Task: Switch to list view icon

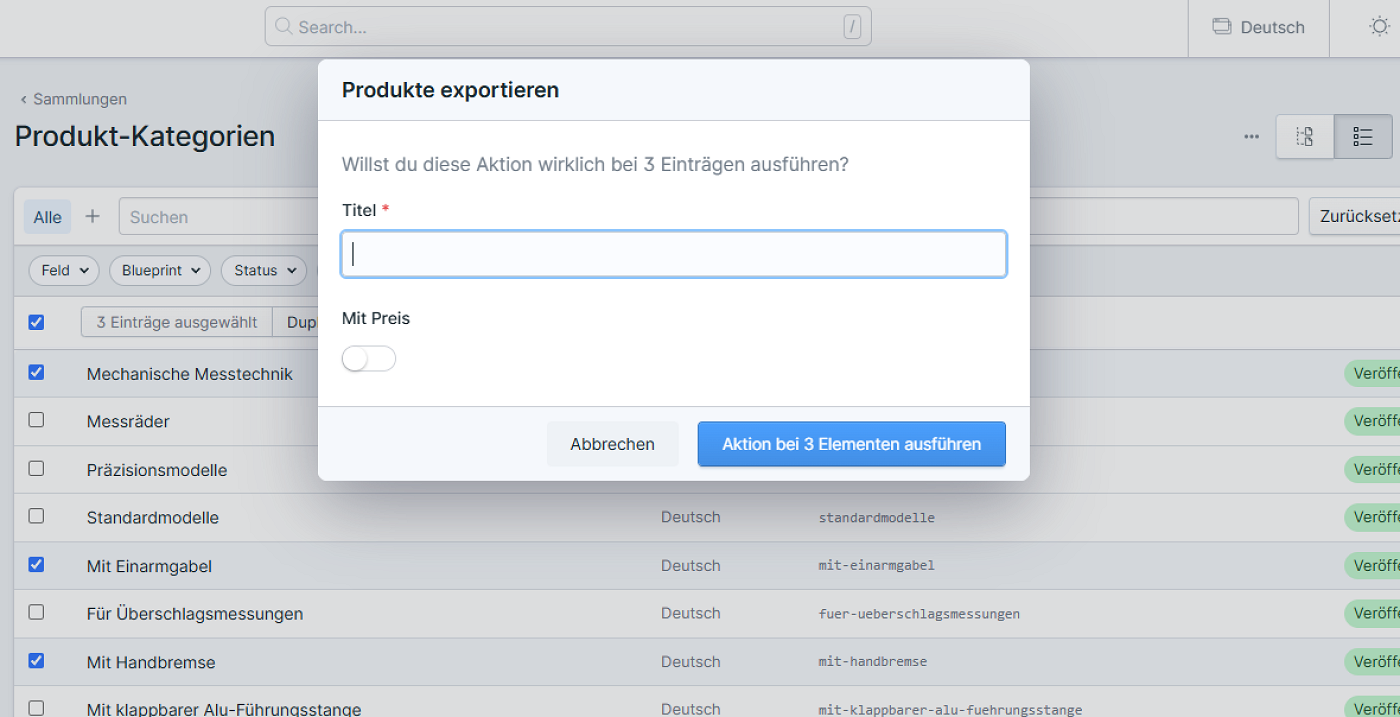Action: 1363,137
